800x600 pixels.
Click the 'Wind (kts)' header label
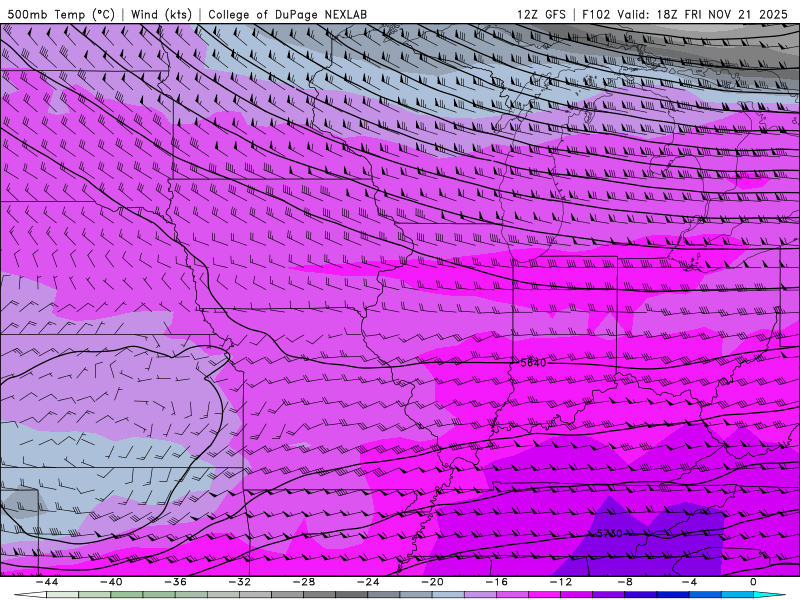pyautogui.click(x=161, y=14)
